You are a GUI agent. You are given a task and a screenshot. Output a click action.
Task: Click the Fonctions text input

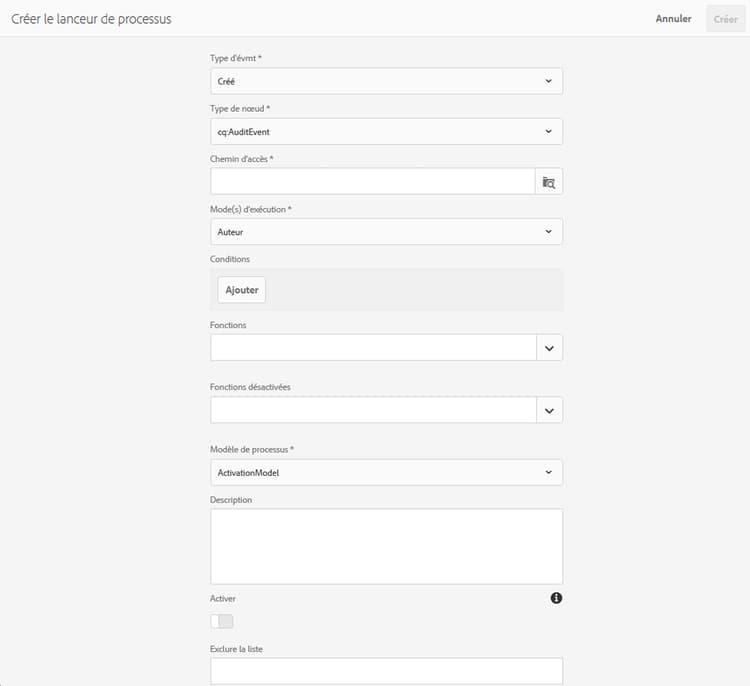click(x=373, y=348)
